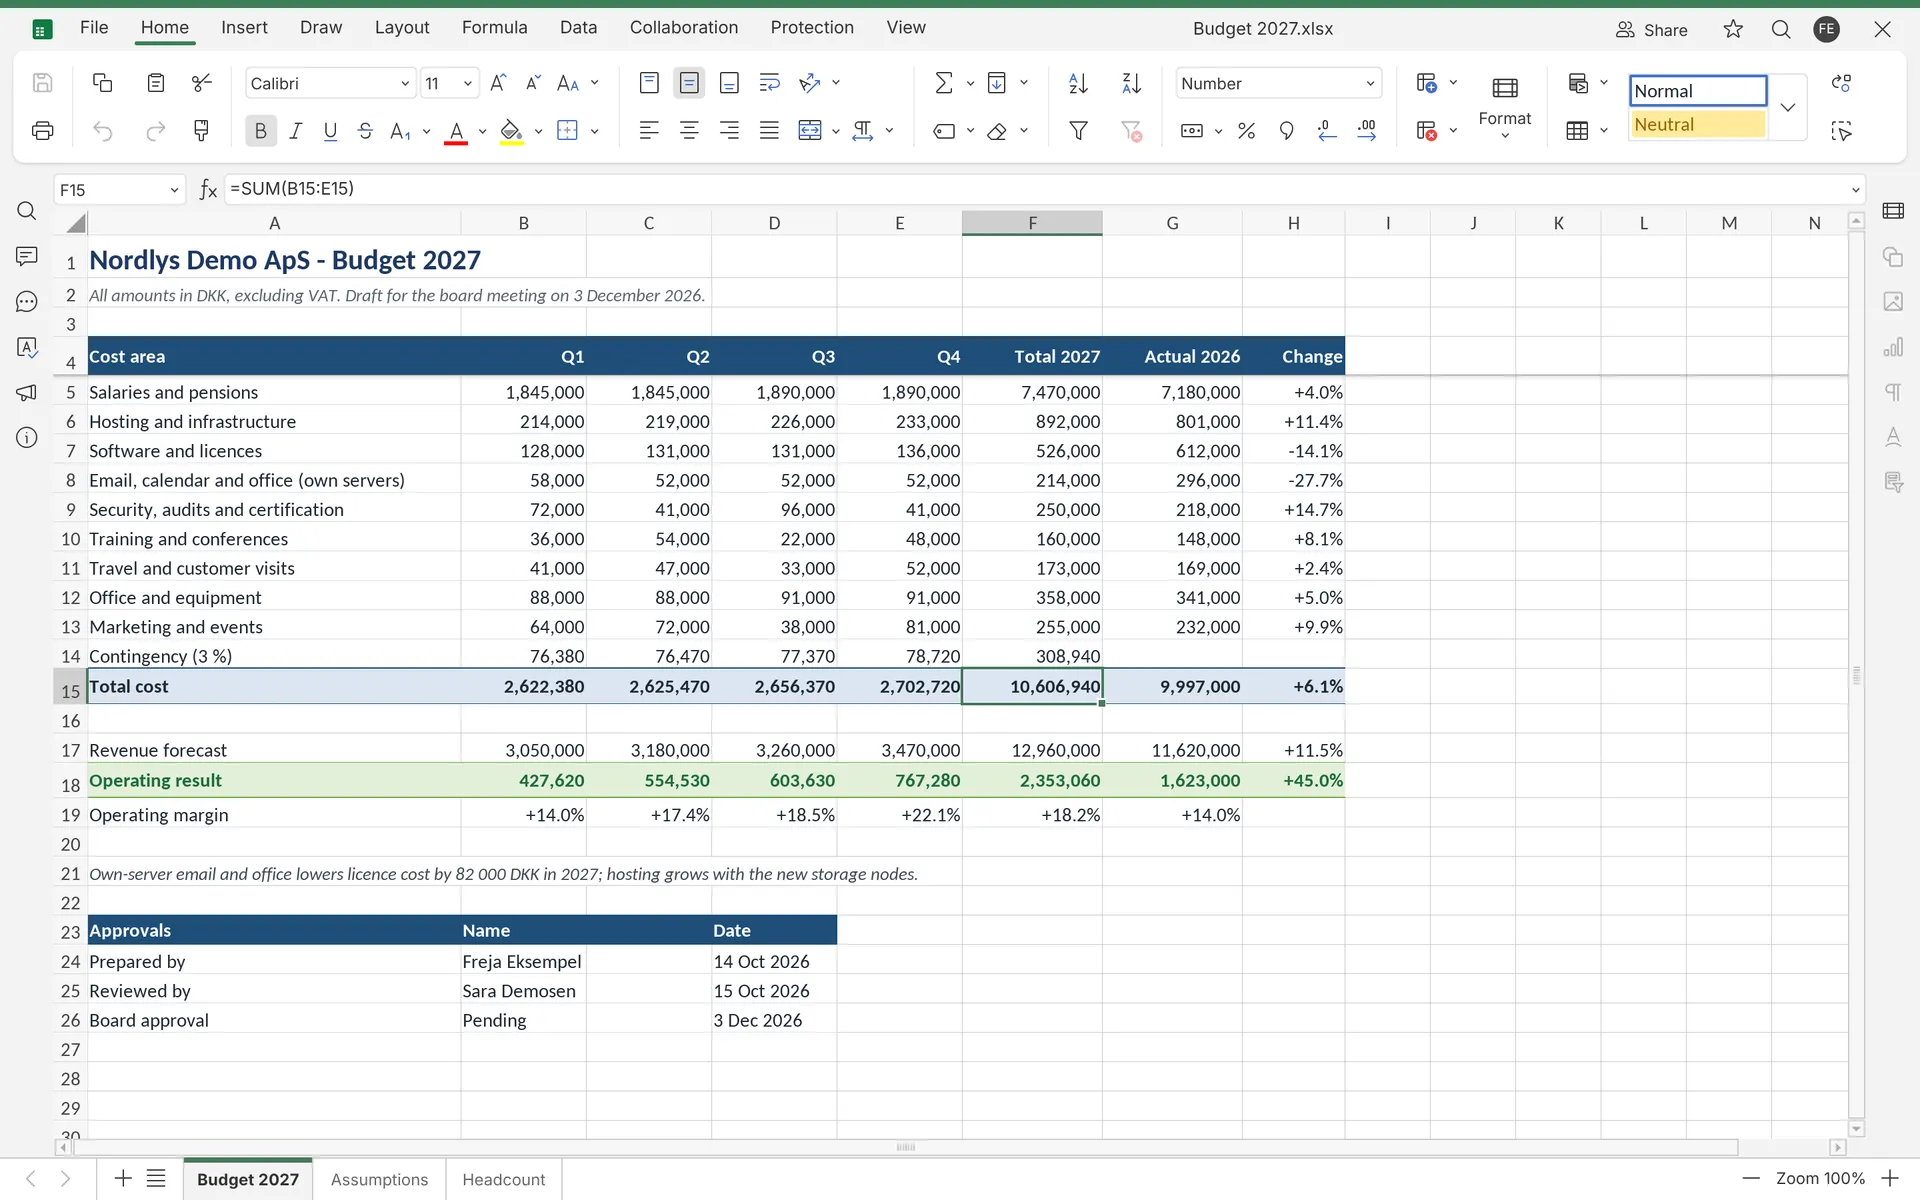The image size is (1920, 1200).
Task: Click the Undo arrow
Action: pyautogui.click(x=102, y=130)
